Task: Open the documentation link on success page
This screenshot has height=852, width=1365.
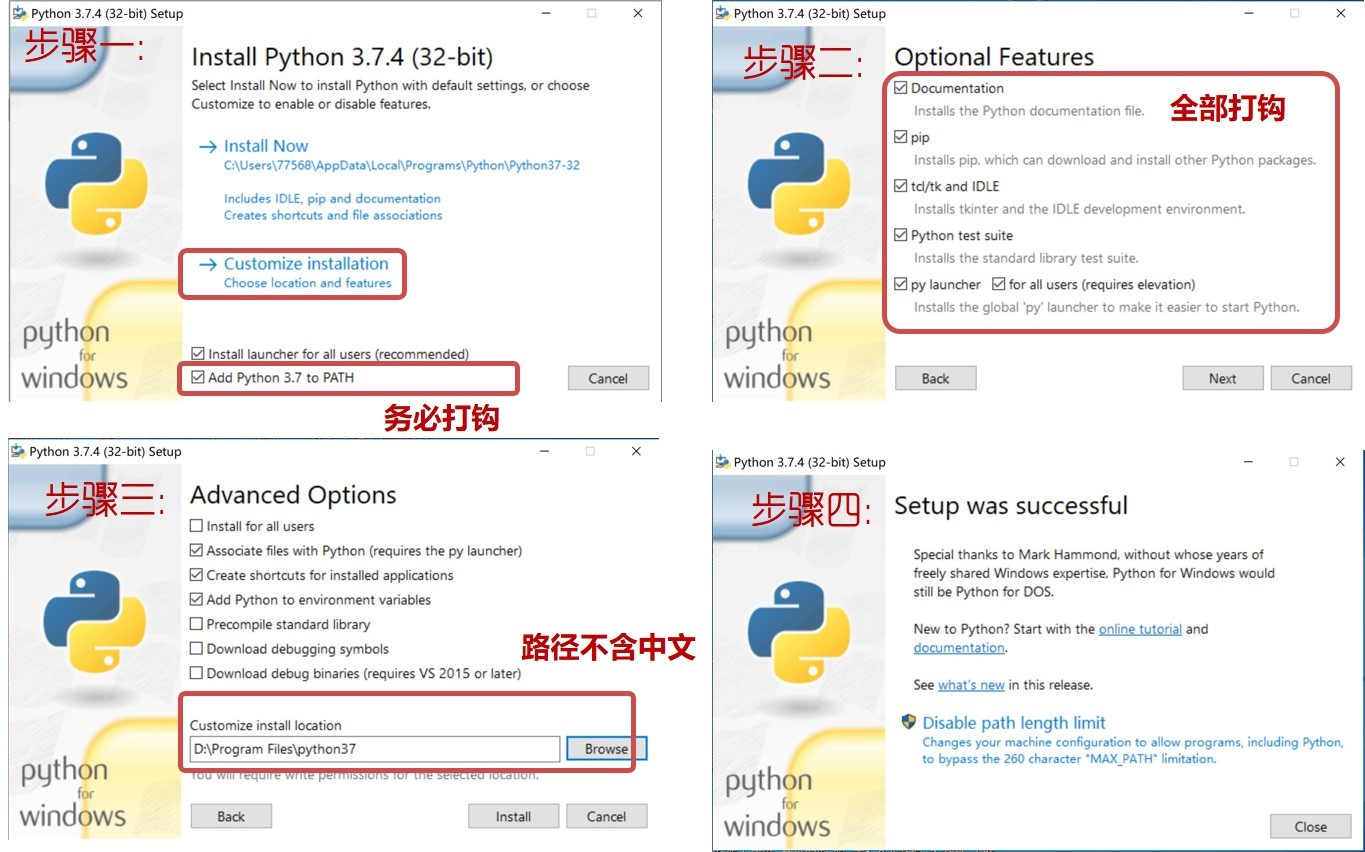Action: click(x=959, y=648)
